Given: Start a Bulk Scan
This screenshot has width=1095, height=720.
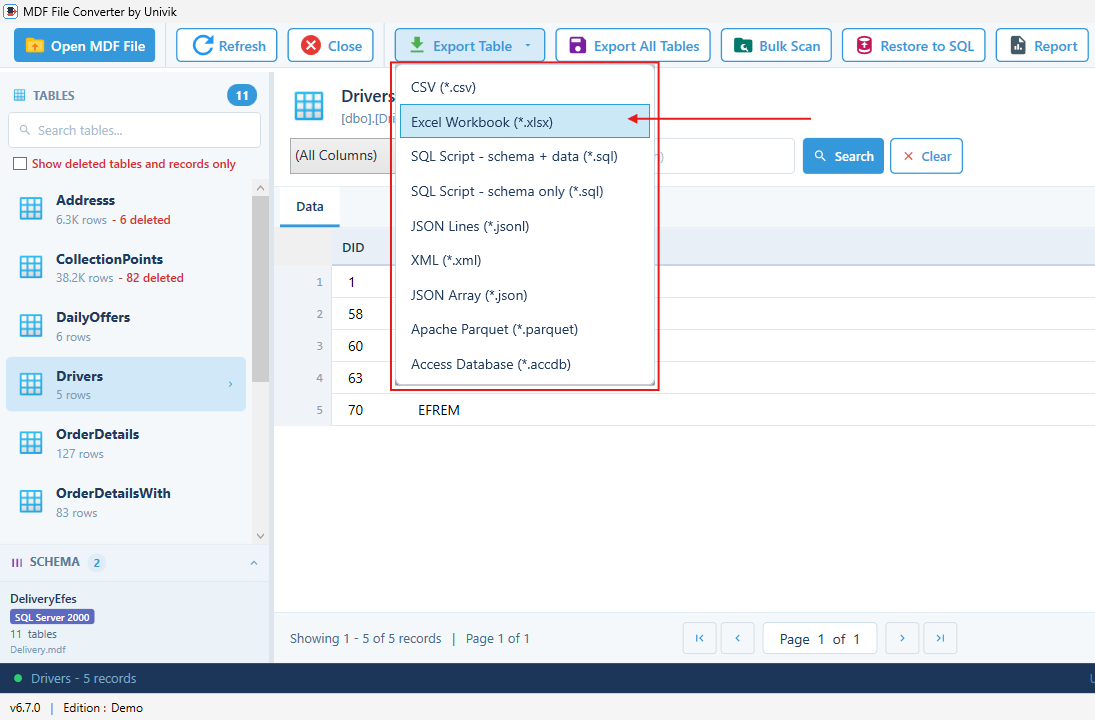Looking at the screenshot, I should pyautogui.click(x=776, y=46).
